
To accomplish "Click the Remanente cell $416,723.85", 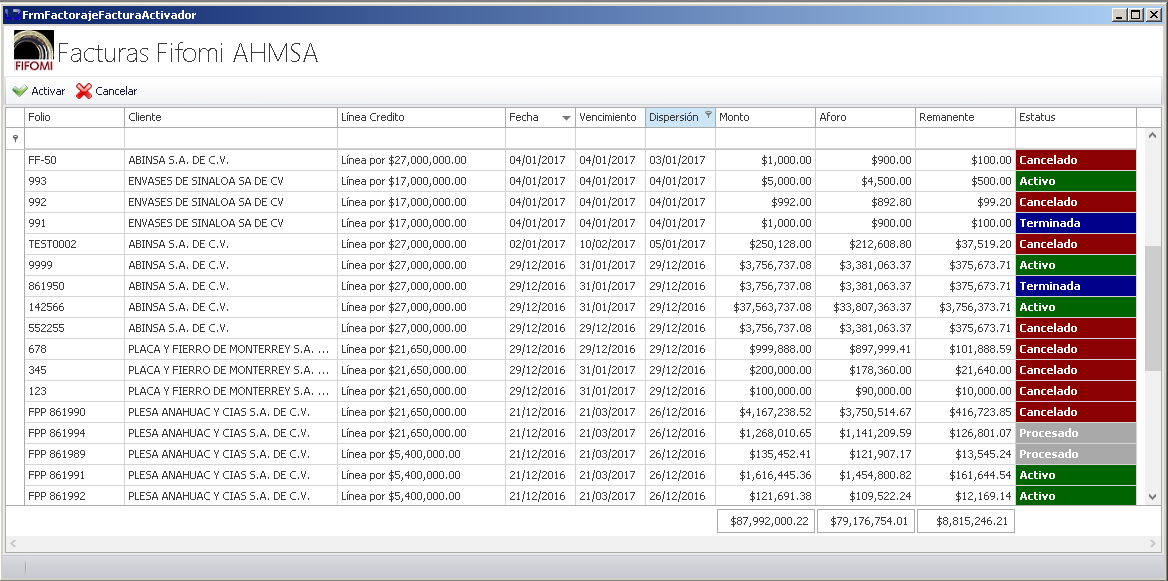I will click(x=965, y=412).
